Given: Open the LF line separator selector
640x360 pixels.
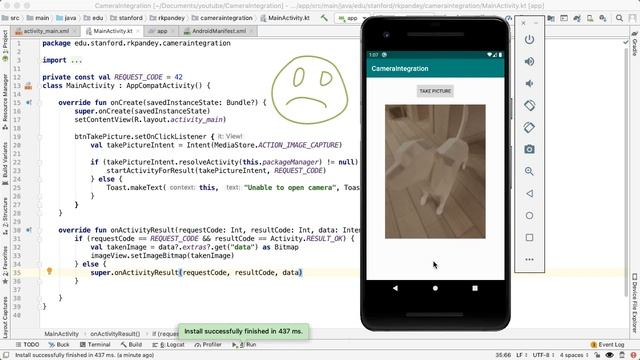Looking at the screenshot, I should (x=521, y=355).
